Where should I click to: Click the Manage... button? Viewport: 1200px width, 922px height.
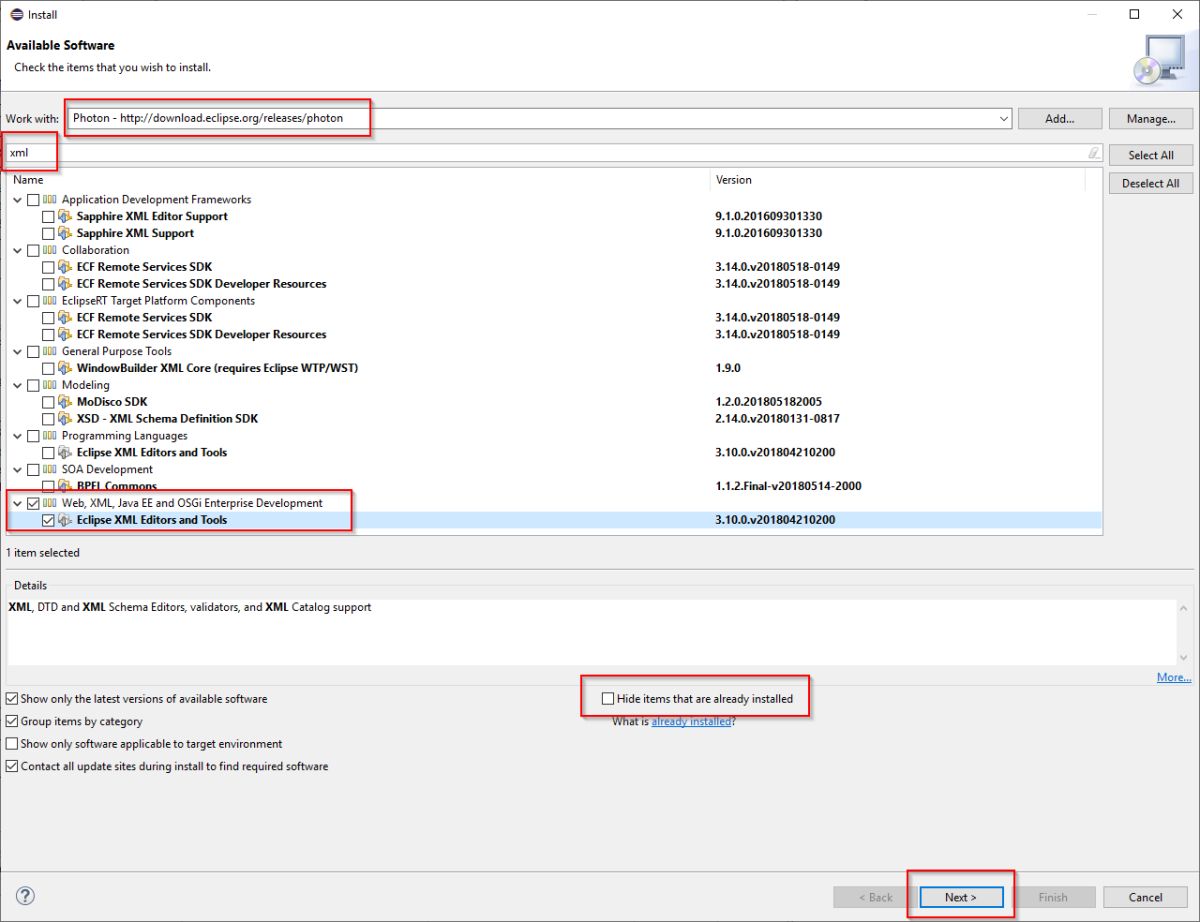pos(1150,119)
